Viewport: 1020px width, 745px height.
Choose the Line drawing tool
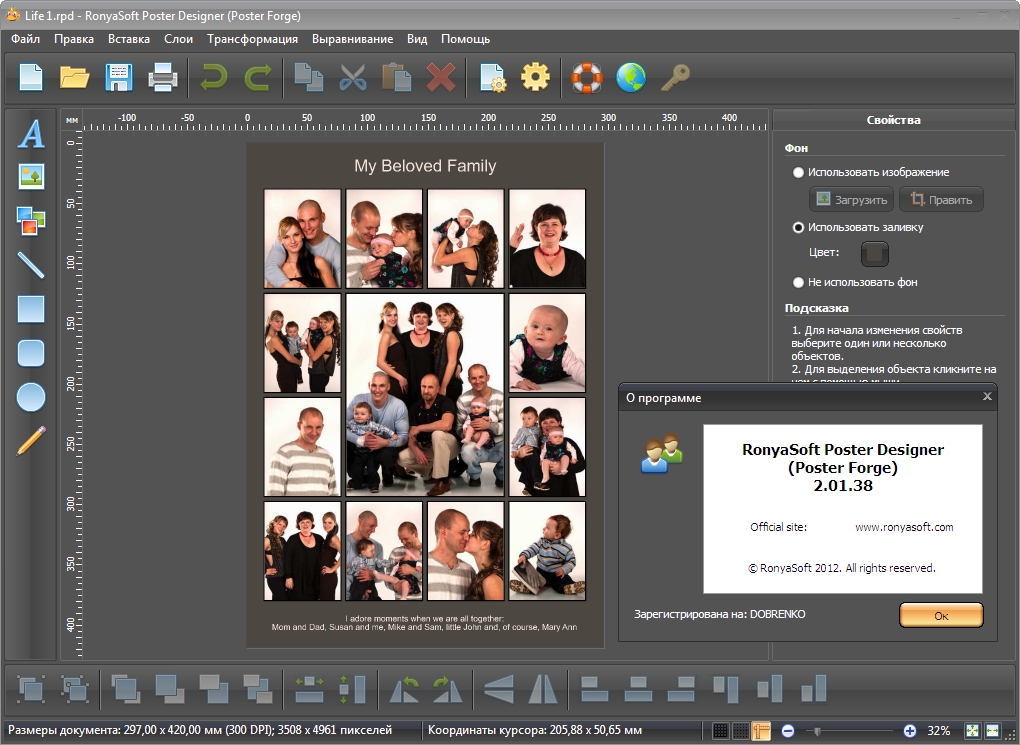click(x=32, y=265)
